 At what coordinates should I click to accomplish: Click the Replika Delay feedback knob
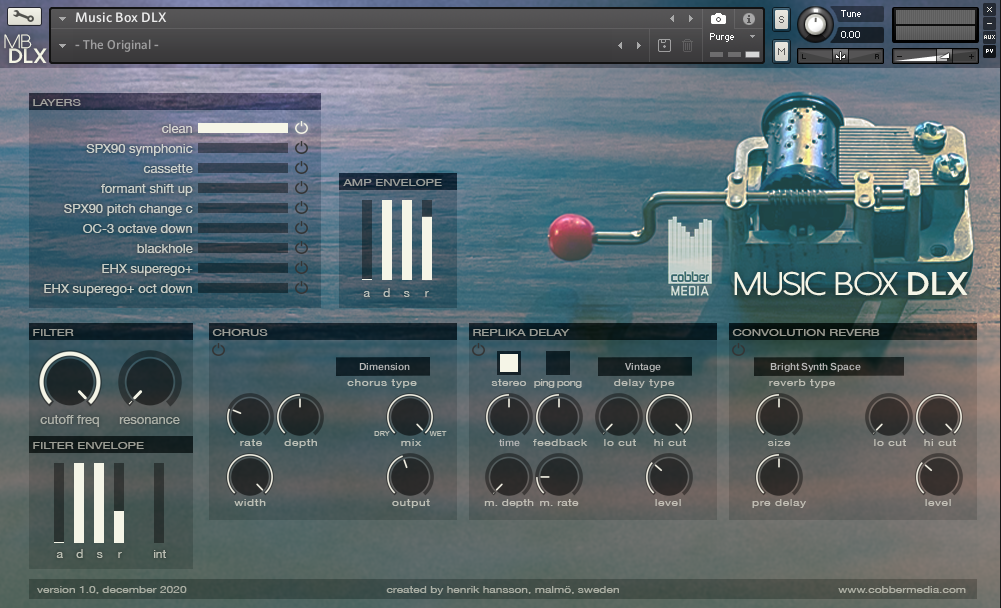click(x=559, y=416)
